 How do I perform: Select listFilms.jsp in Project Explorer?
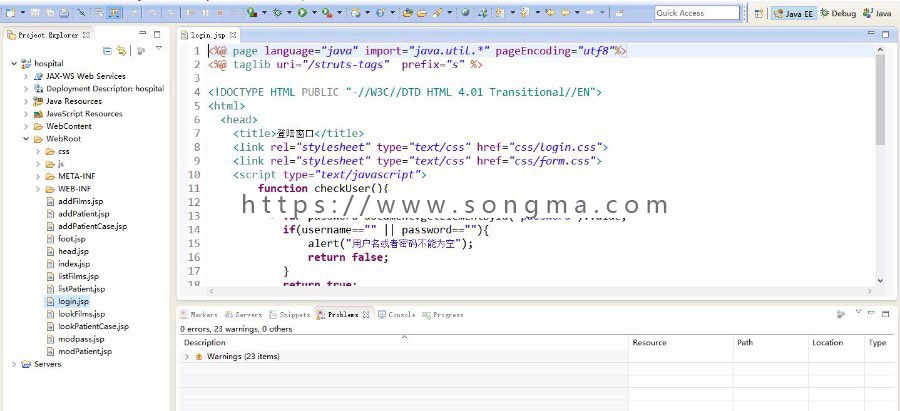pos(79,277)
